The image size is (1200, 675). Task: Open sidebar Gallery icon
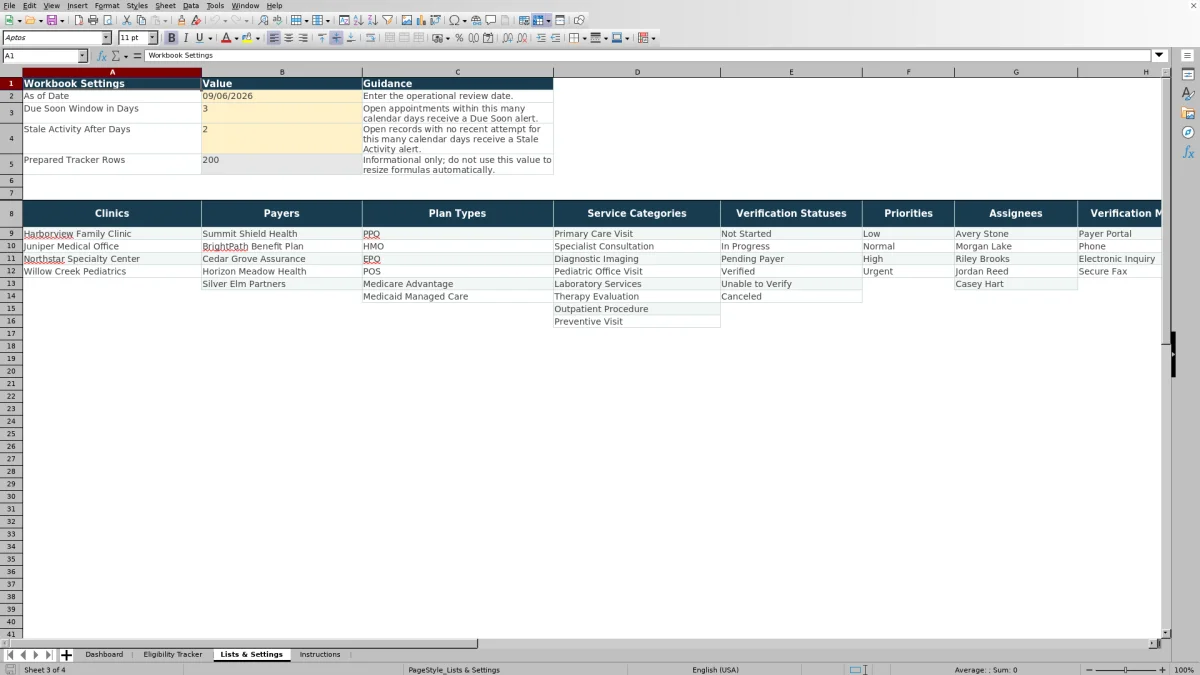(1188, 113)
